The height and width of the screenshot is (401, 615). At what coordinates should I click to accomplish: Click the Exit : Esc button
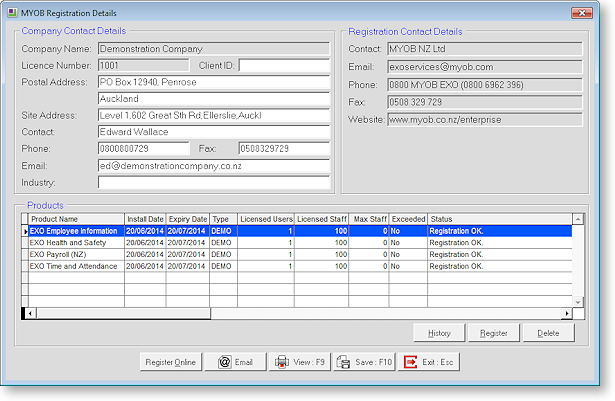pyautogui.click(x=429, y=362)
